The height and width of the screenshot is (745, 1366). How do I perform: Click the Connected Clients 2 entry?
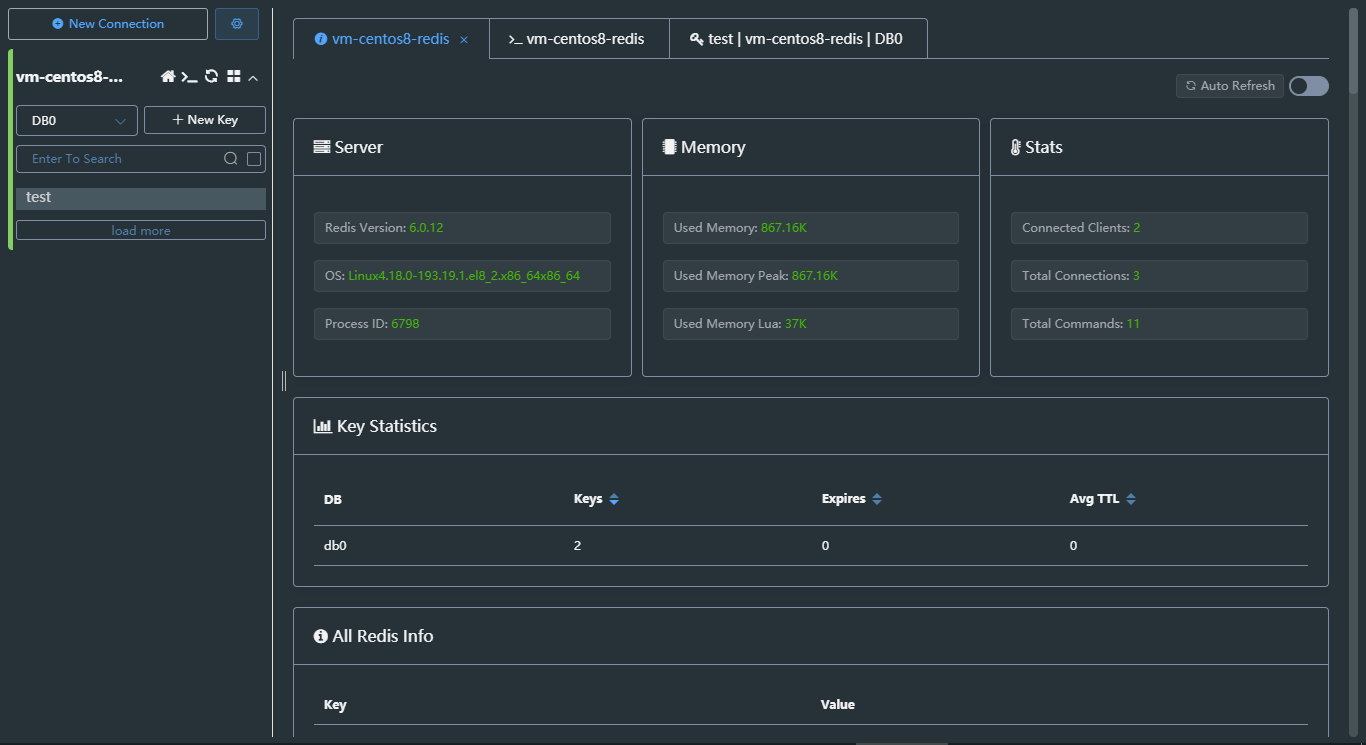coord(1159,228)
